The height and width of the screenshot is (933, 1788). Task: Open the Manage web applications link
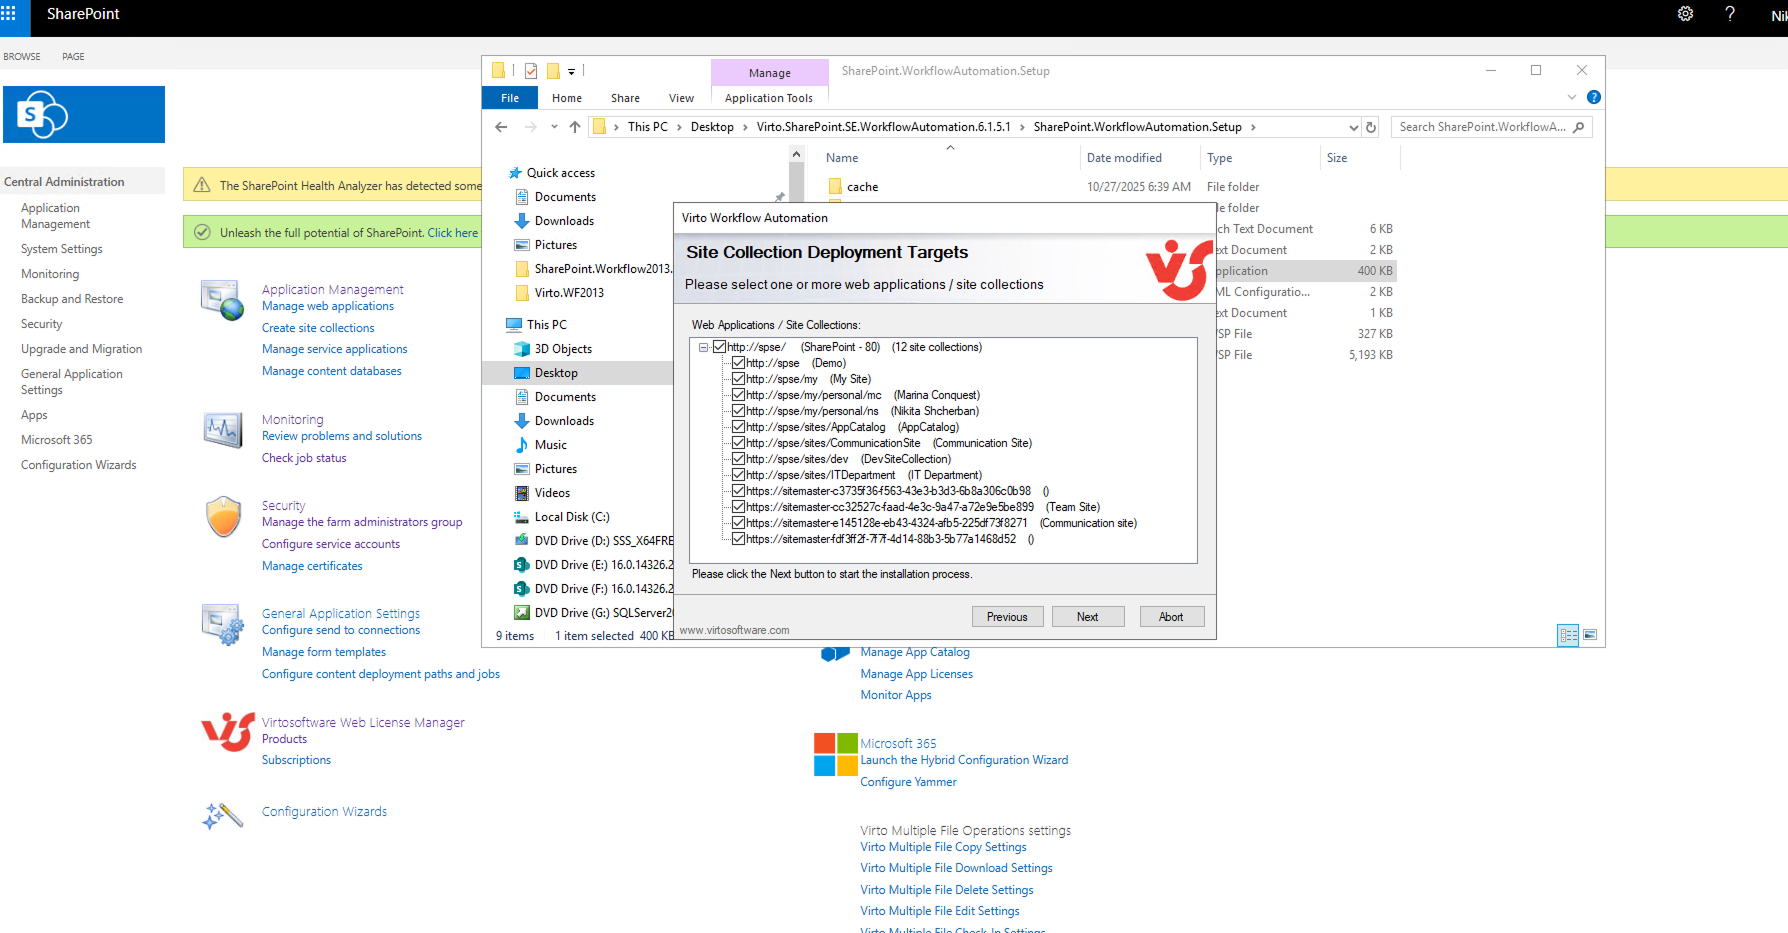(327, 305)
